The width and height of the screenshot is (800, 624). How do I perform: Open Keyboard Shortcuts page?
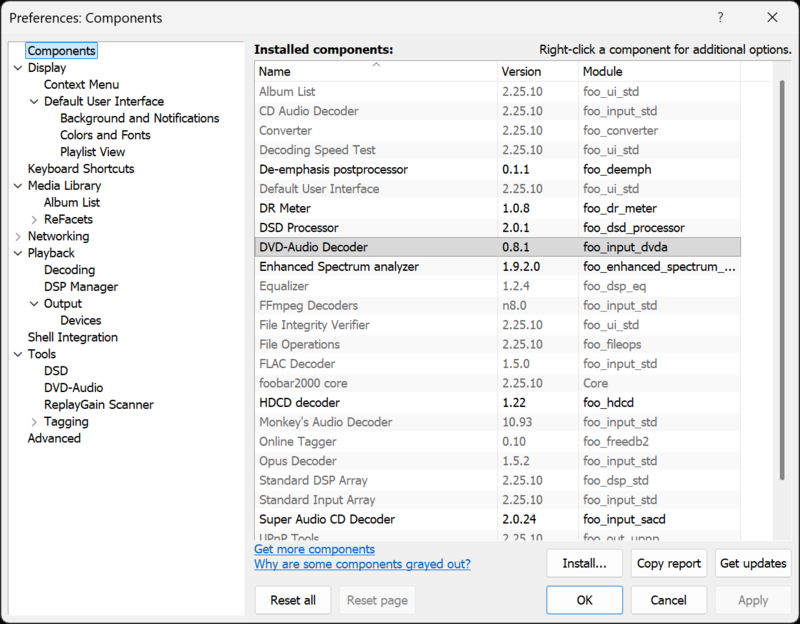pos(81,169)
